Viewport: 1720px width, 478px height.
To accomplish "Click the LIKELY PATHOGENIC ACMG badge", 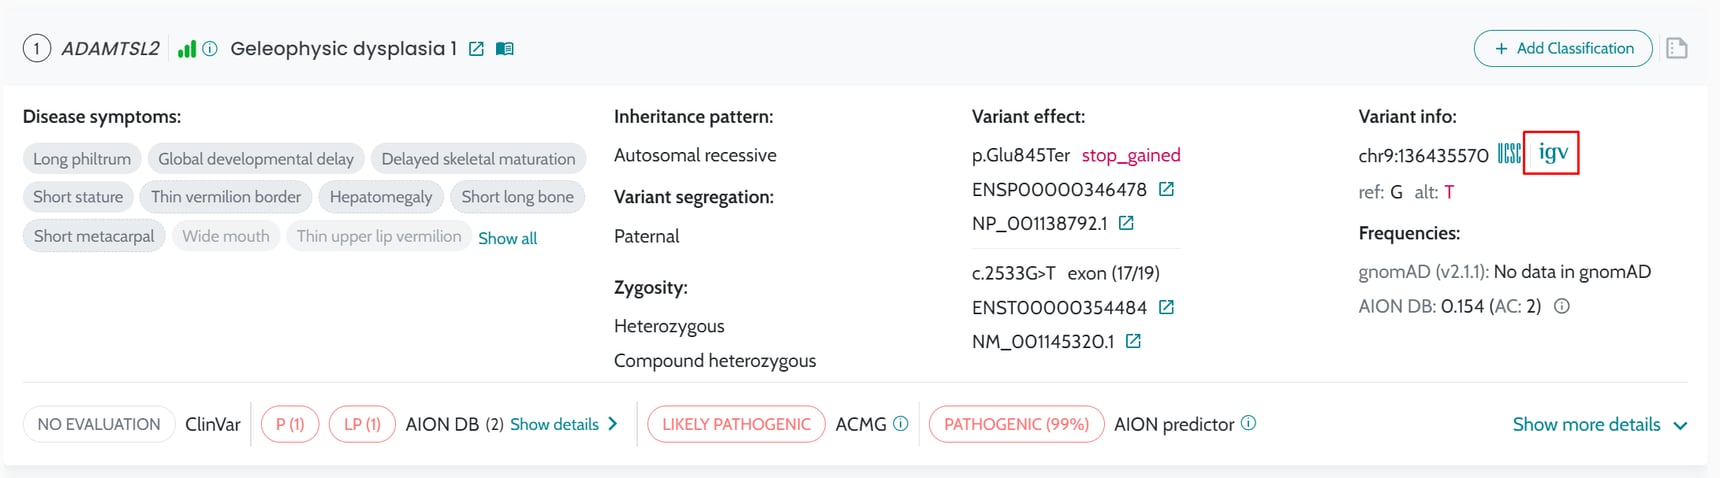I will coord(736,424).
